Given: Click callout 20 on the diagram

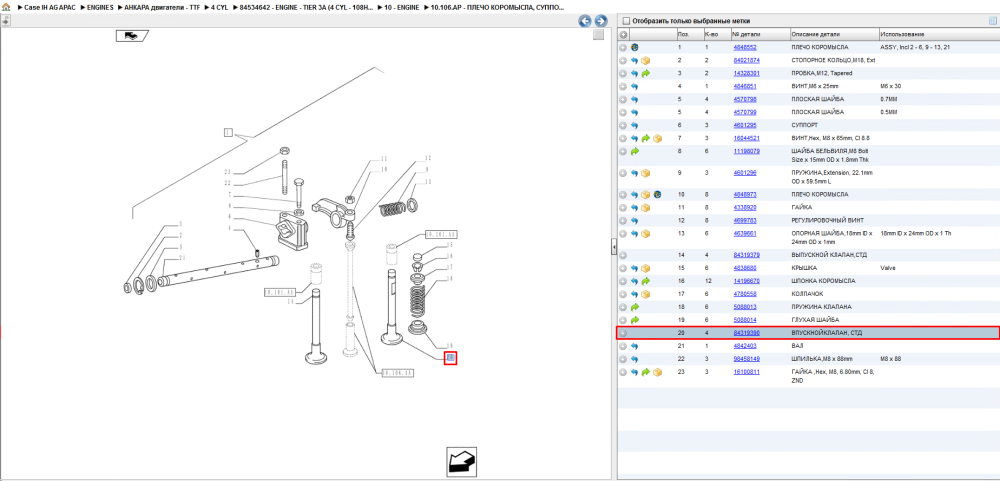Looking at the screenshot, I should click(x=450, y=358).
